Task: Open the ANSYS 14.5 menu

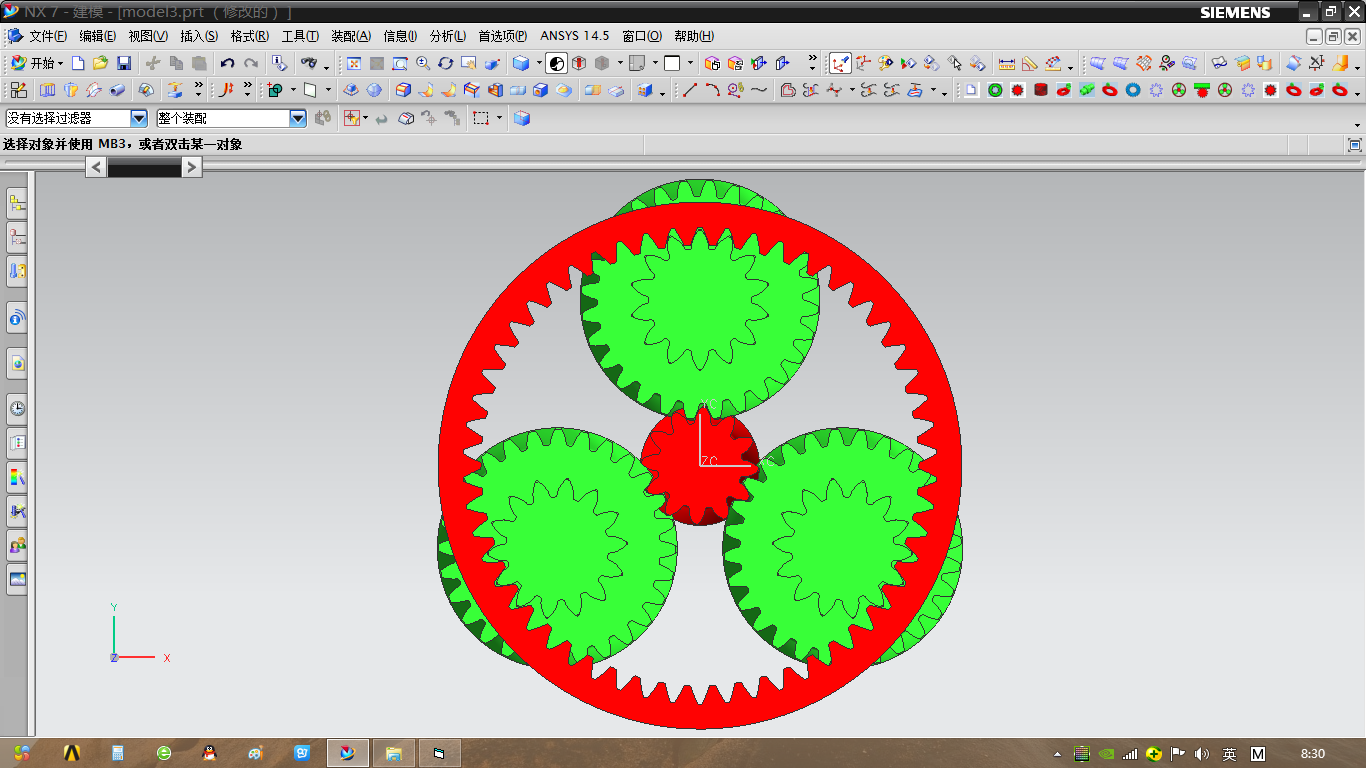Action: point(575,36)
